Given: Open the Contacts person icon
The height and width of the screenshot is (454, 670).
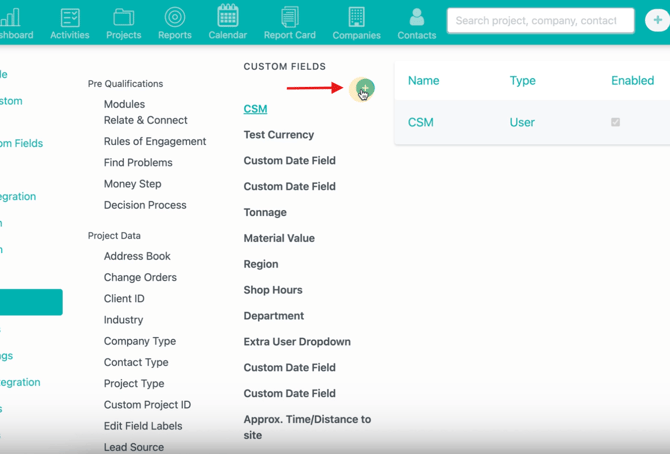Looking at the screenshot, I should point(416,18).
